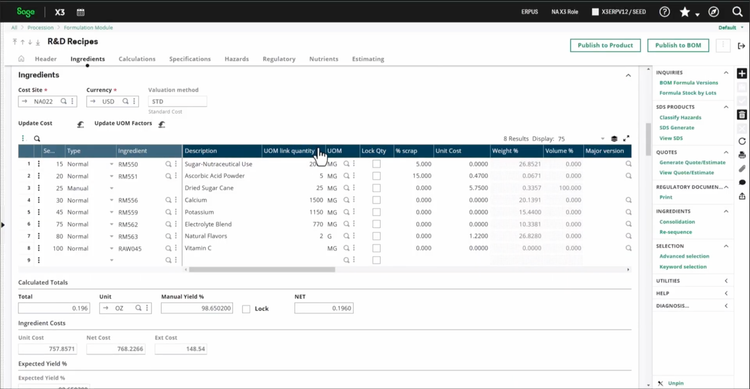Toggle Lock Qty for Dried Sugar Cane
This screenshot has width=750, height=389.
click(x=376, y=188)
